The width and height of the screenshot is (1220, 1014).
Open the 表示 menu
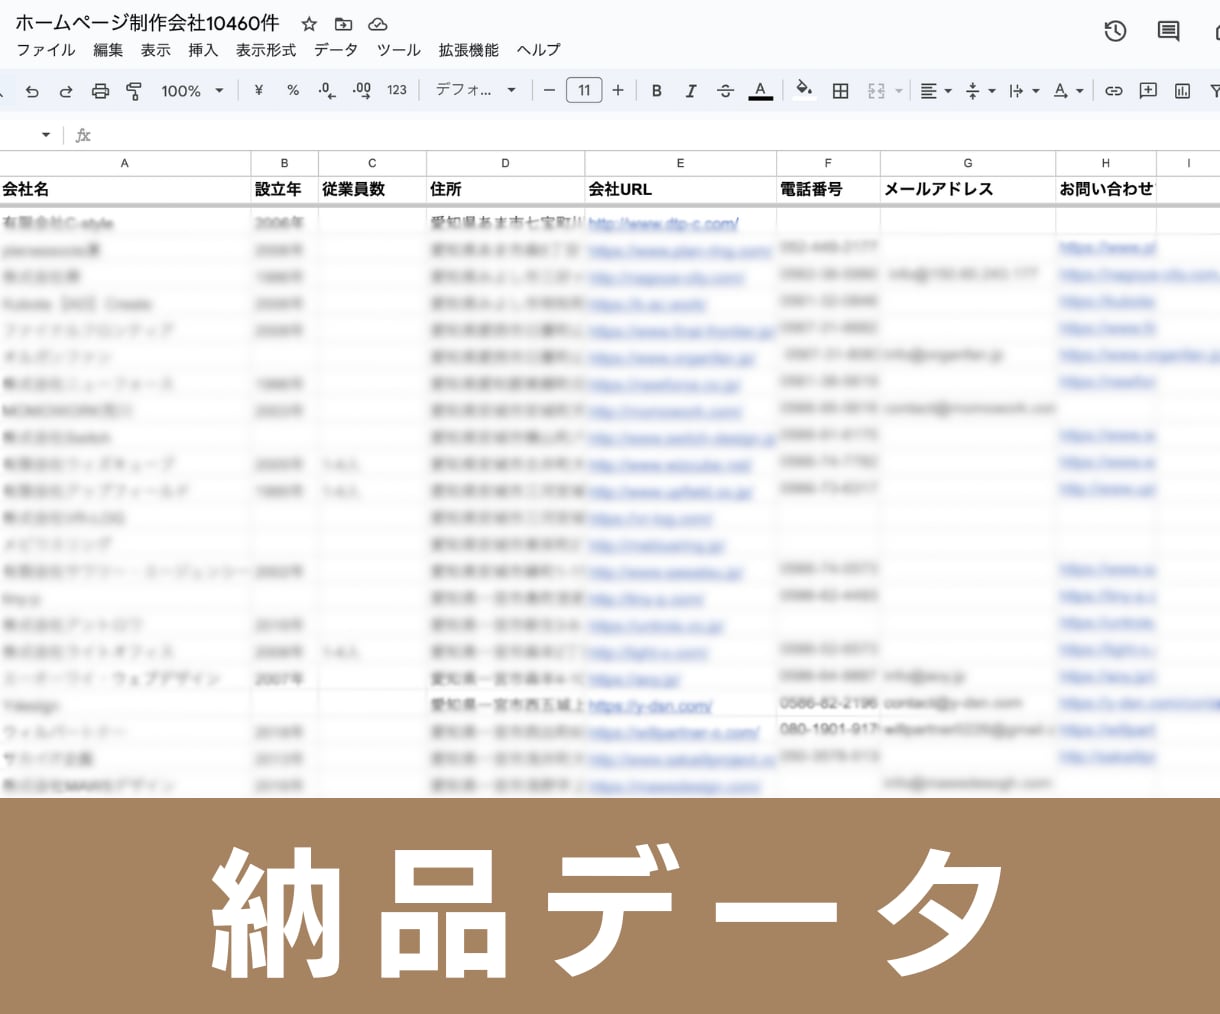coord(155,50)
